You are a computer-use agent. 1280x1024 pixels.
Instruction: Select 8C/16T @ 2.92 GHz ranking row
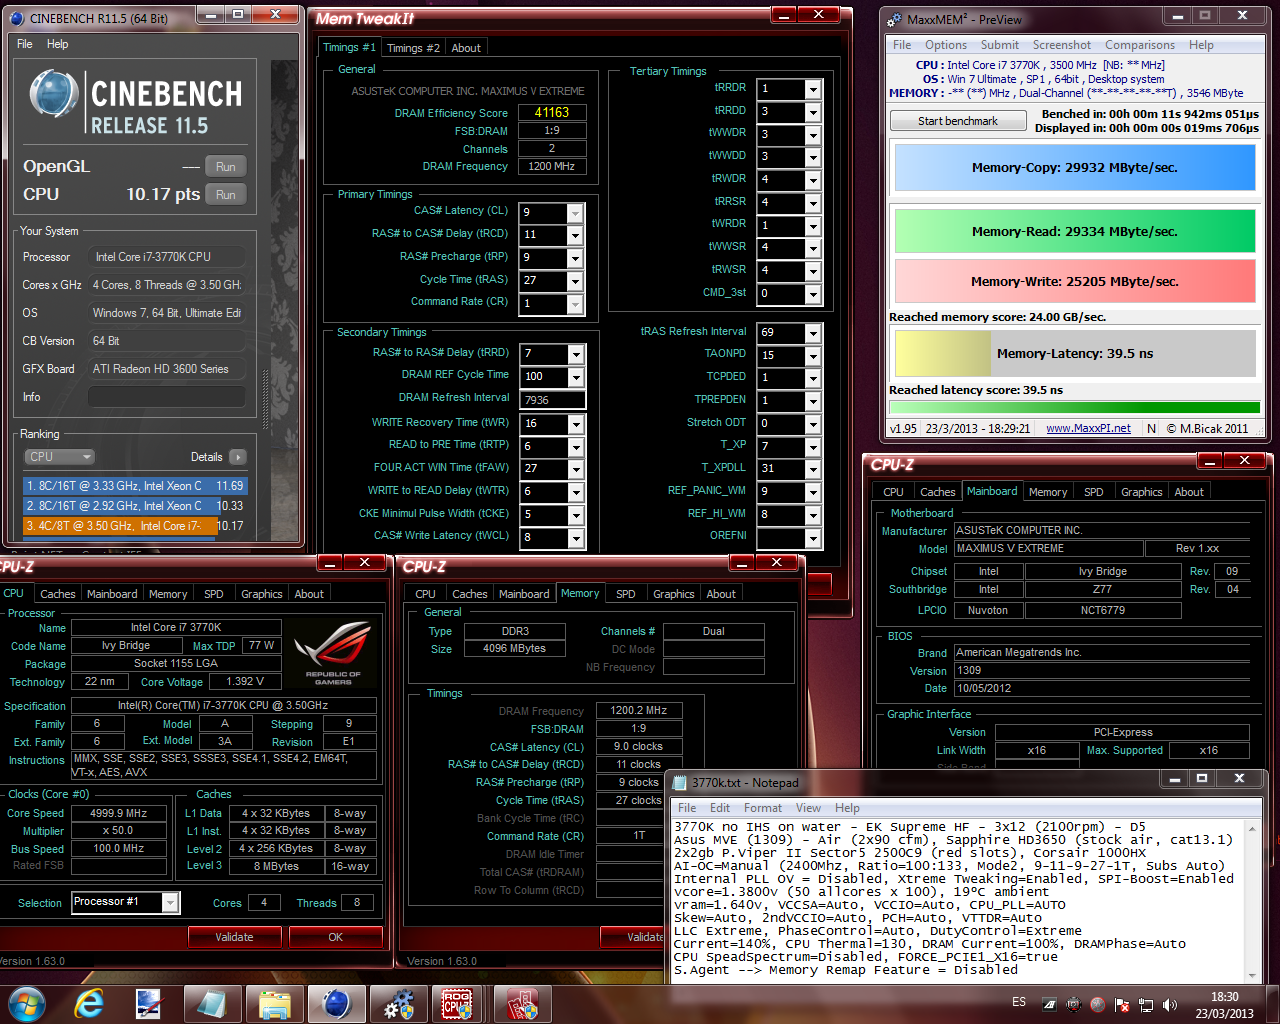134,506
